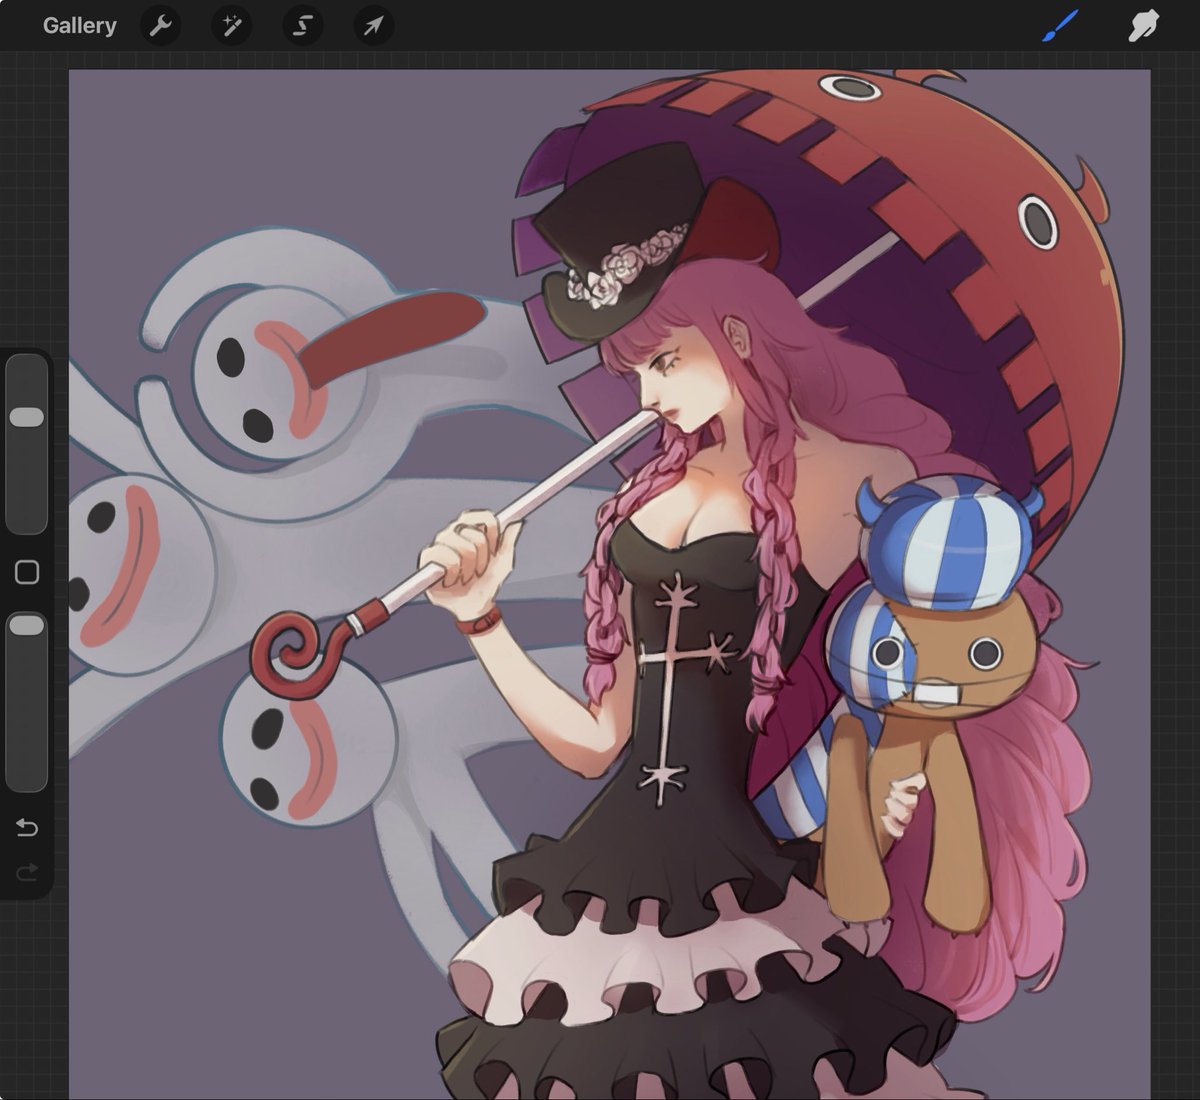1200x1100 pixels.
Task: Click the brush size slider handle
Action: (27, 417)
